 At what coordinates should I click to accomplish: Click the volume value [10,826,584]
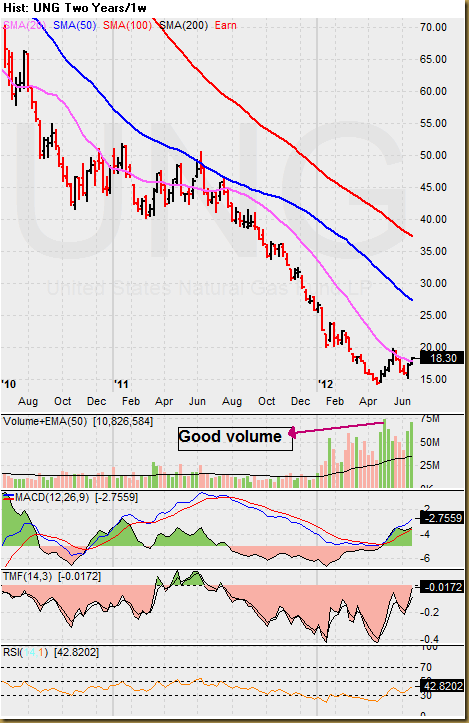(x=123, y=421)
